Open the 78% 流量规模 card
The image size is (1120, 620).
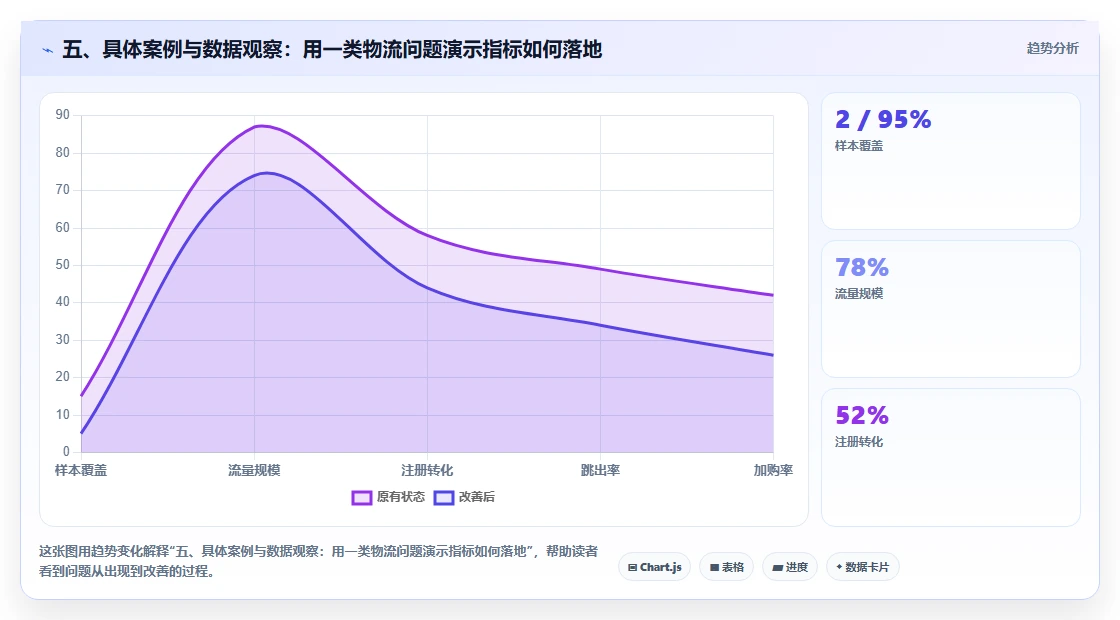point(951,309)
